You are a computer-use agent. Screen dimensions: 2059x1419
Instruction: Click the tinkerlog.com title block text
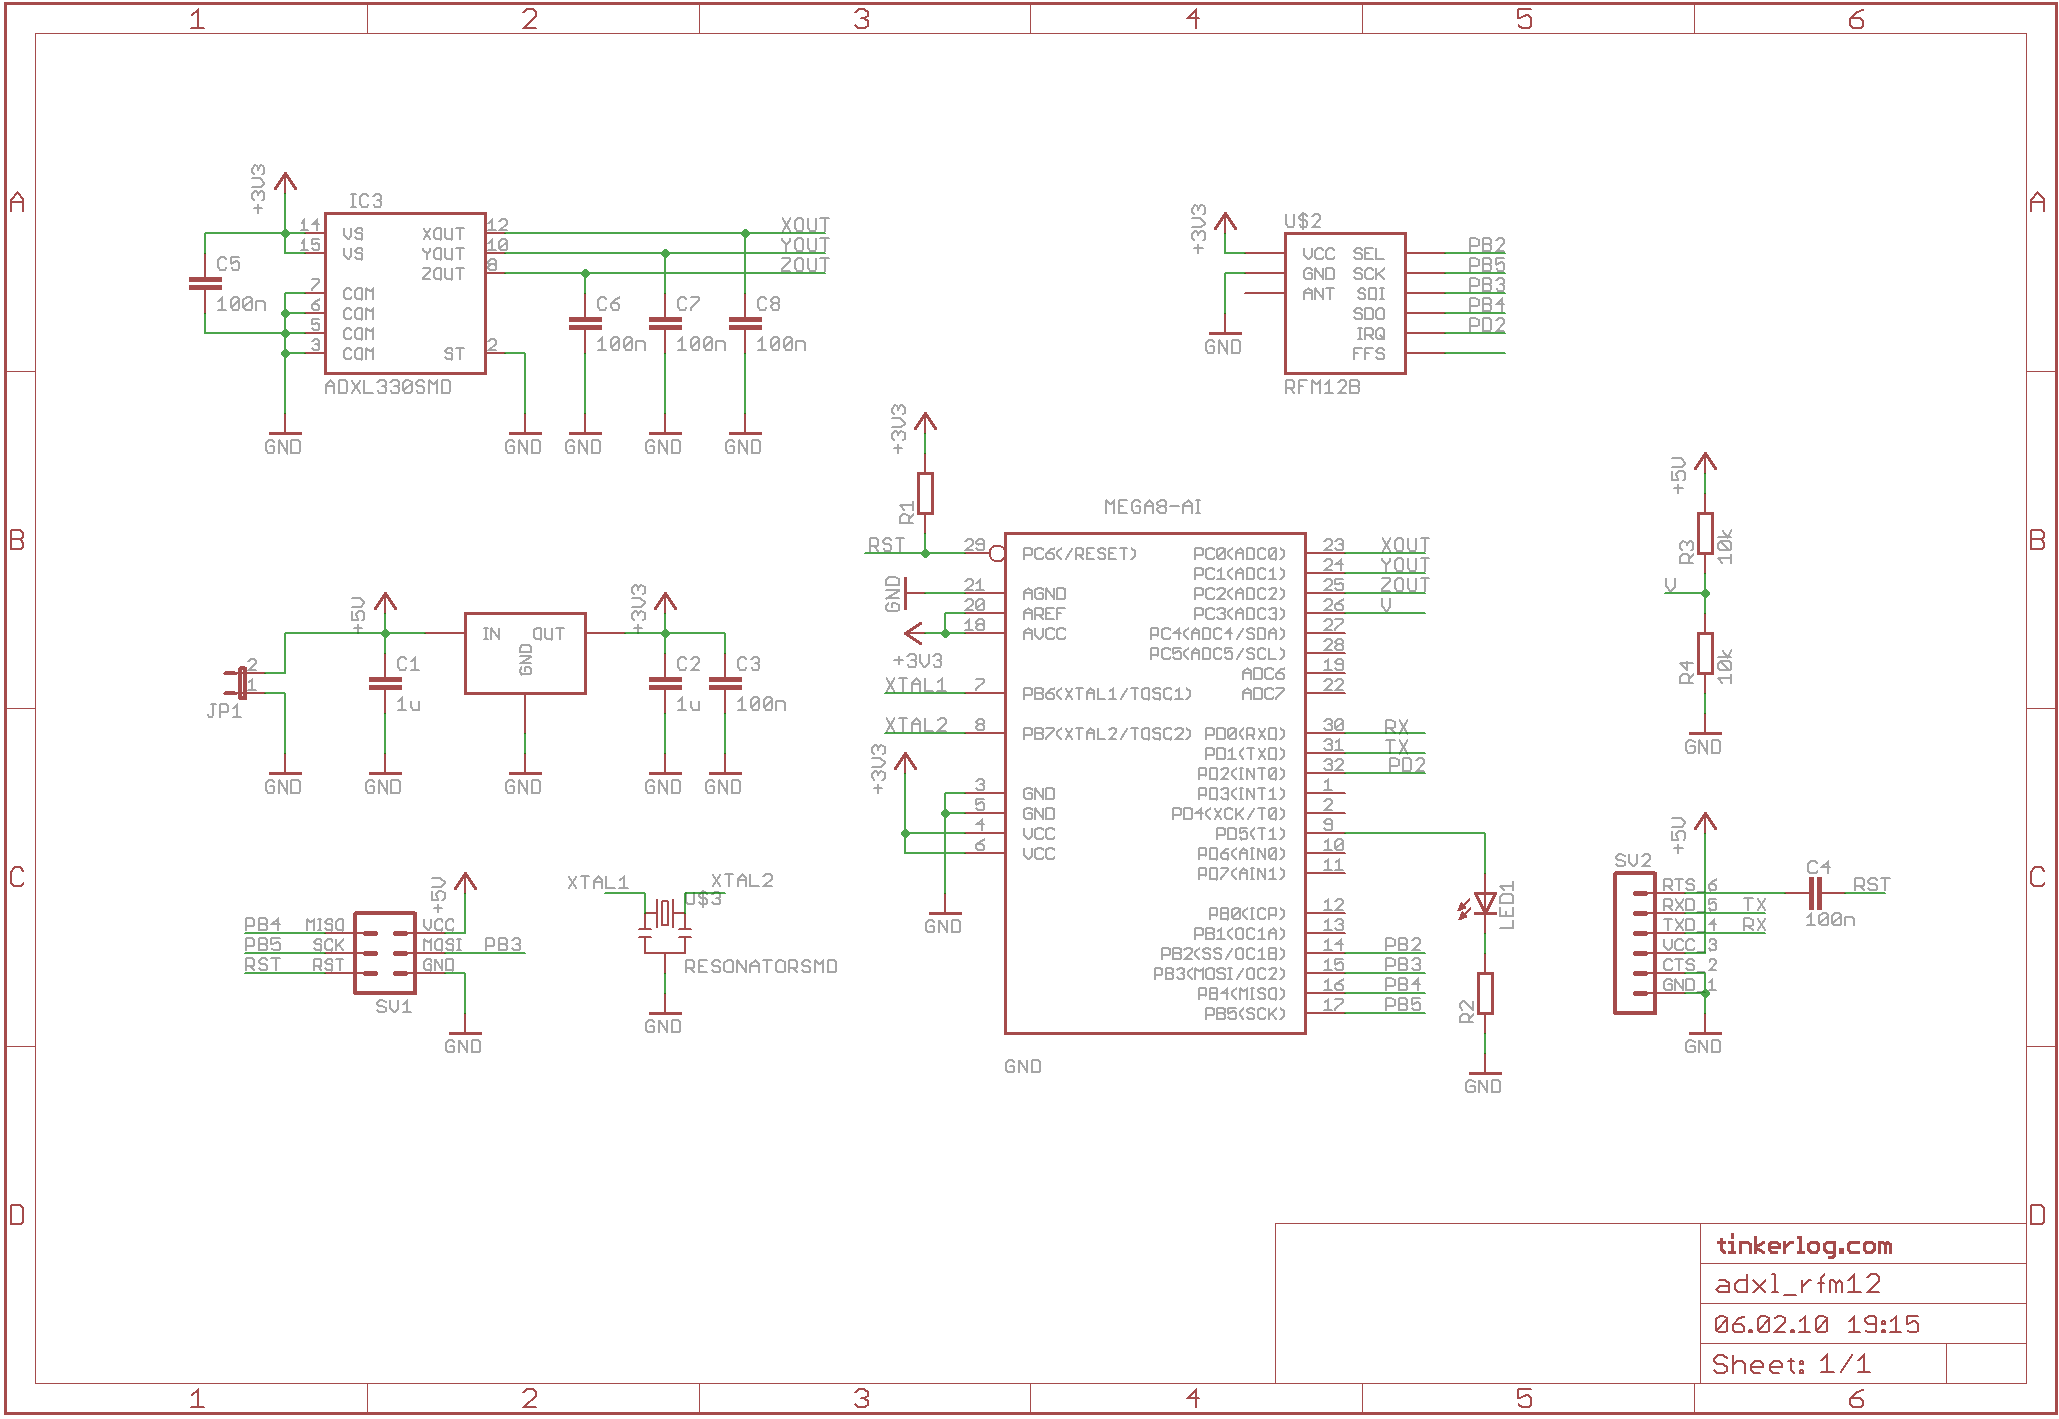click(x=1803, y=1245)
